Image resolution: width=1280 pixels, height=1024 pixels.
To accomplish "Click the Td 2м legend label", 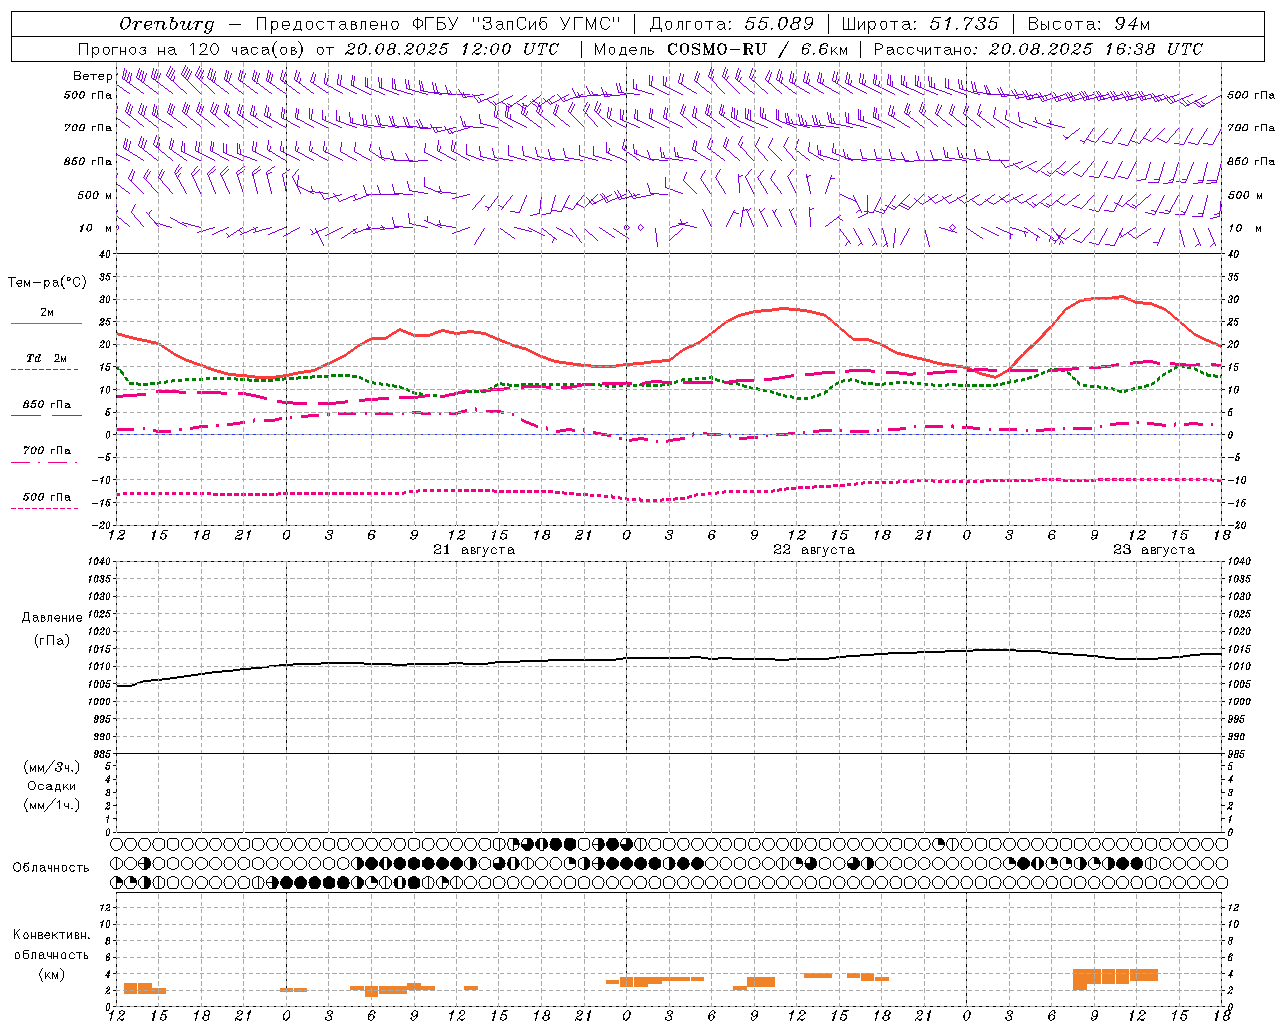I will click(x=47, y=357).
